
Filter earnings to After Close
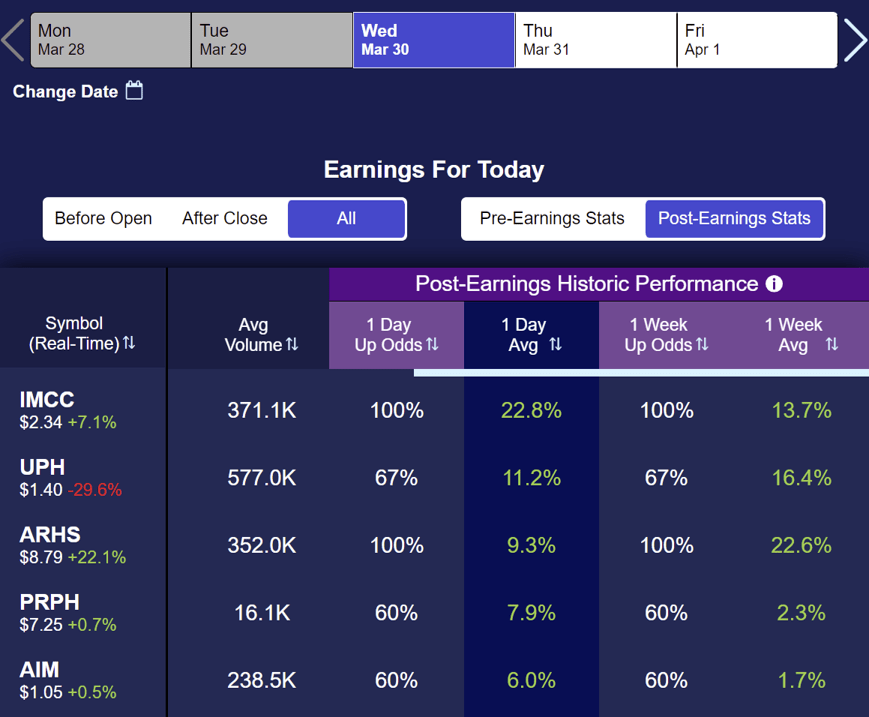click(224, 218)
